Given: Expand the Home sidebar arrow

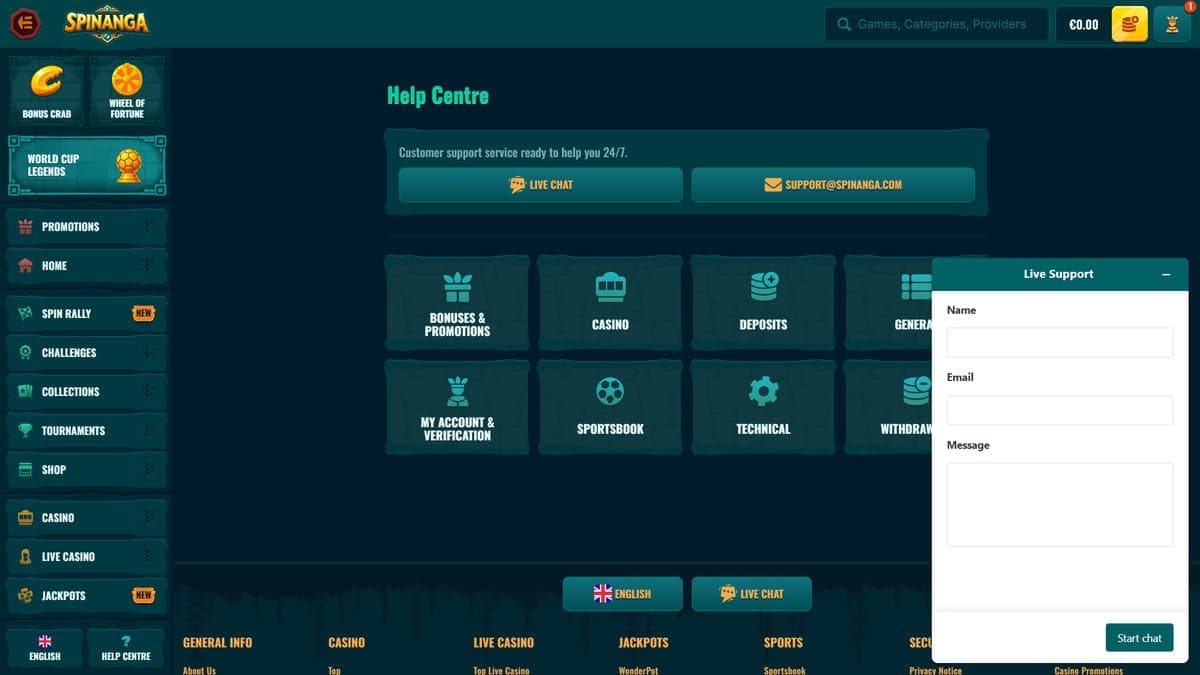Looking at the screenshot, I should tap(149, 266).
